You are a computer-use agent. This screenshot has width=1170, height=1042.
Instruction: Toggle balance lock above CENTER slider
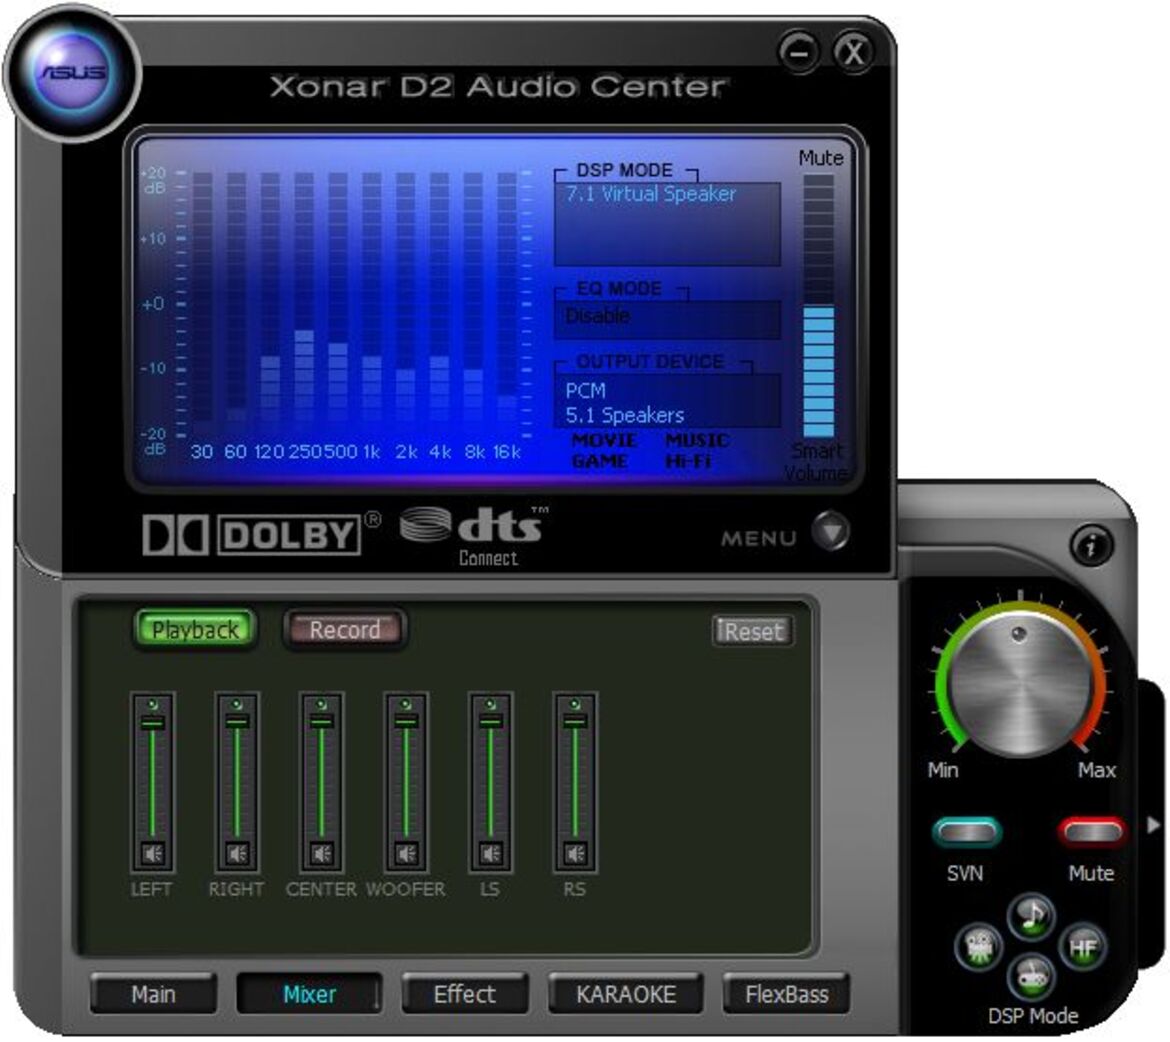pos(322,704)
